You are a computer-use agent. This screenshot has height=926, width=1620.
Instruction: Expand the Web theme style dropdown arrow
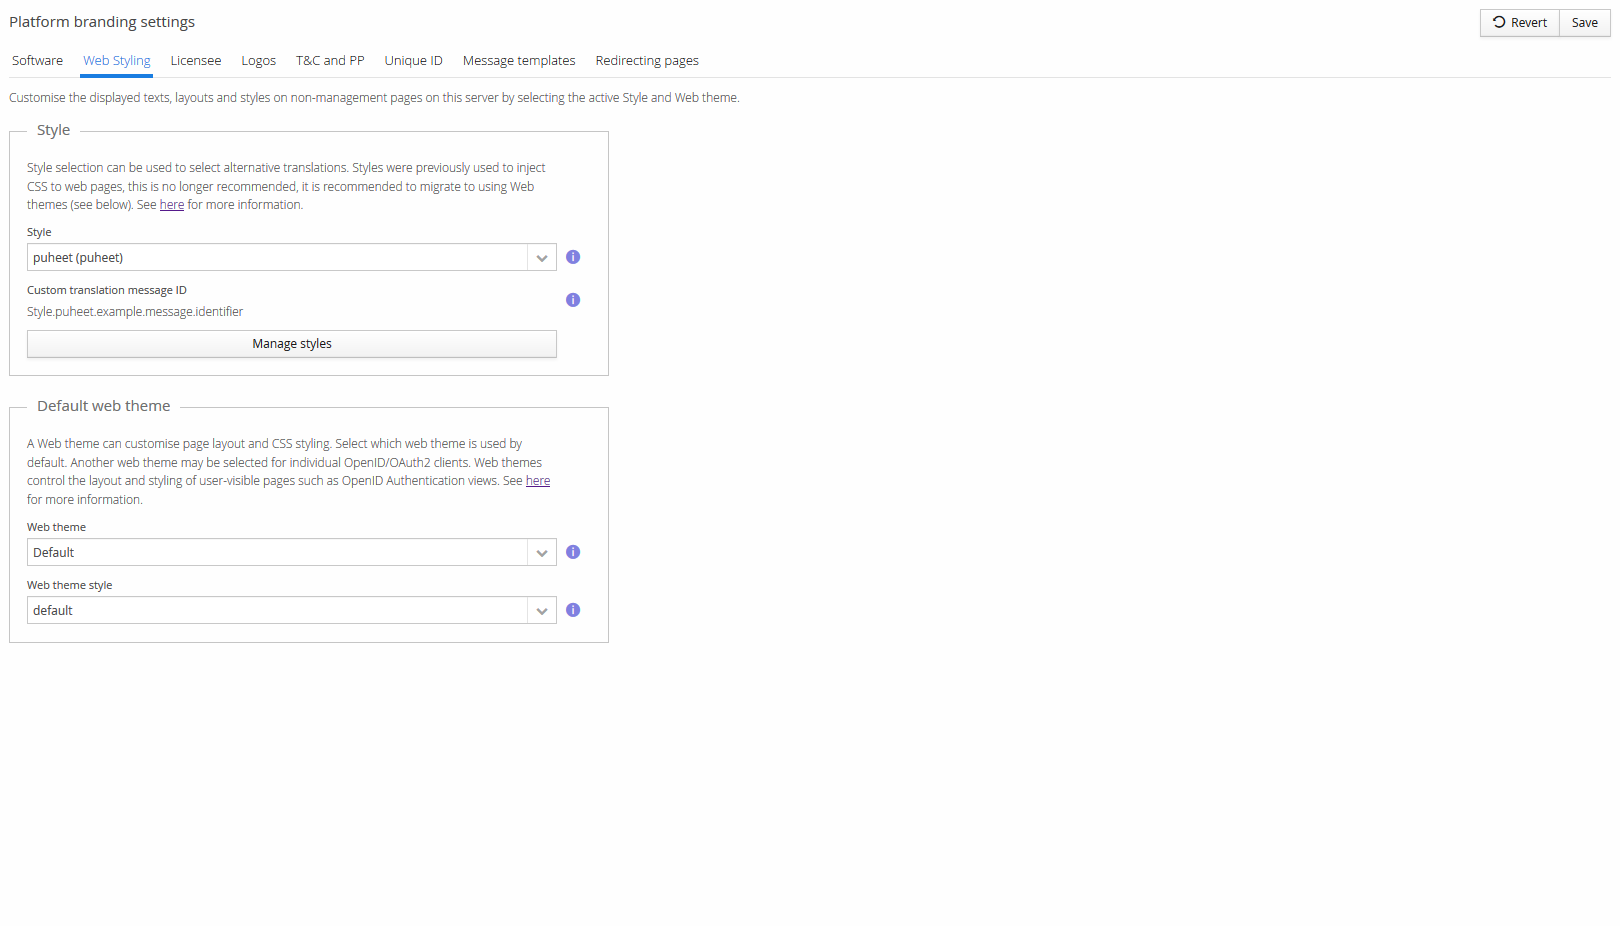click(542, 611)
